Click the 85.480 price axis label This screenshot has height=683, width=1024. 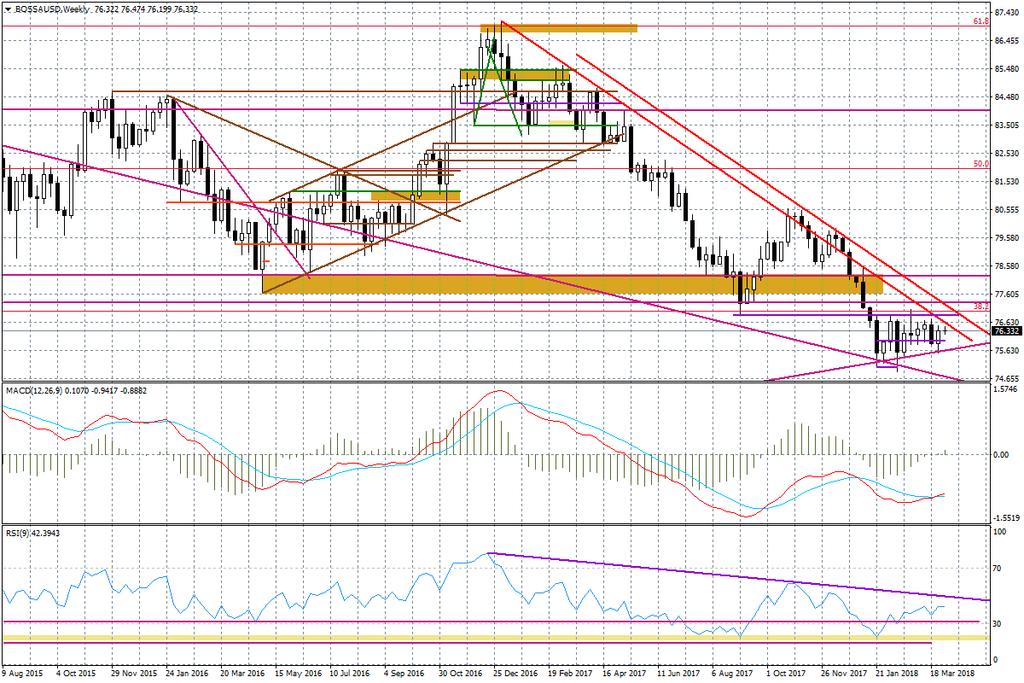[1007, 69]
